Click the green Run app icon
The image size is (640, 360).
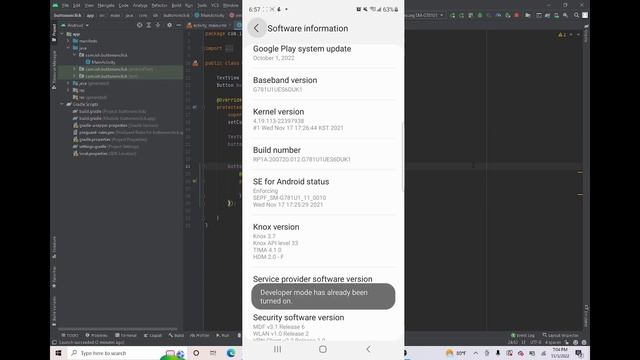452,15
